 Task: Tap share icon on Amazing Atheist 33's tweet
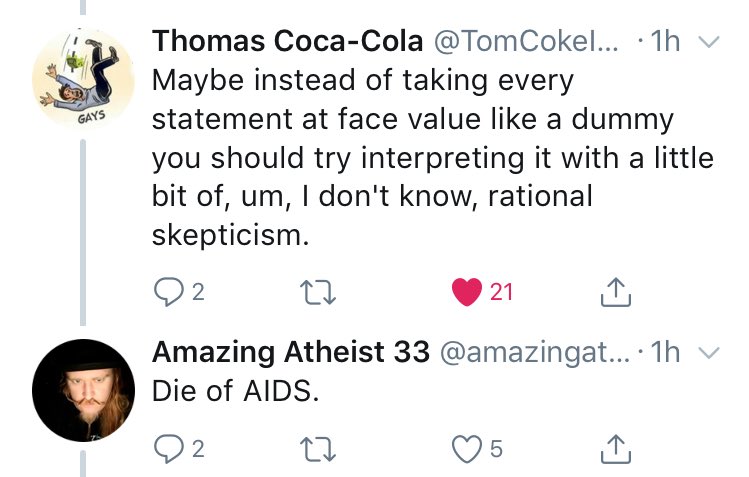[614, 449]
